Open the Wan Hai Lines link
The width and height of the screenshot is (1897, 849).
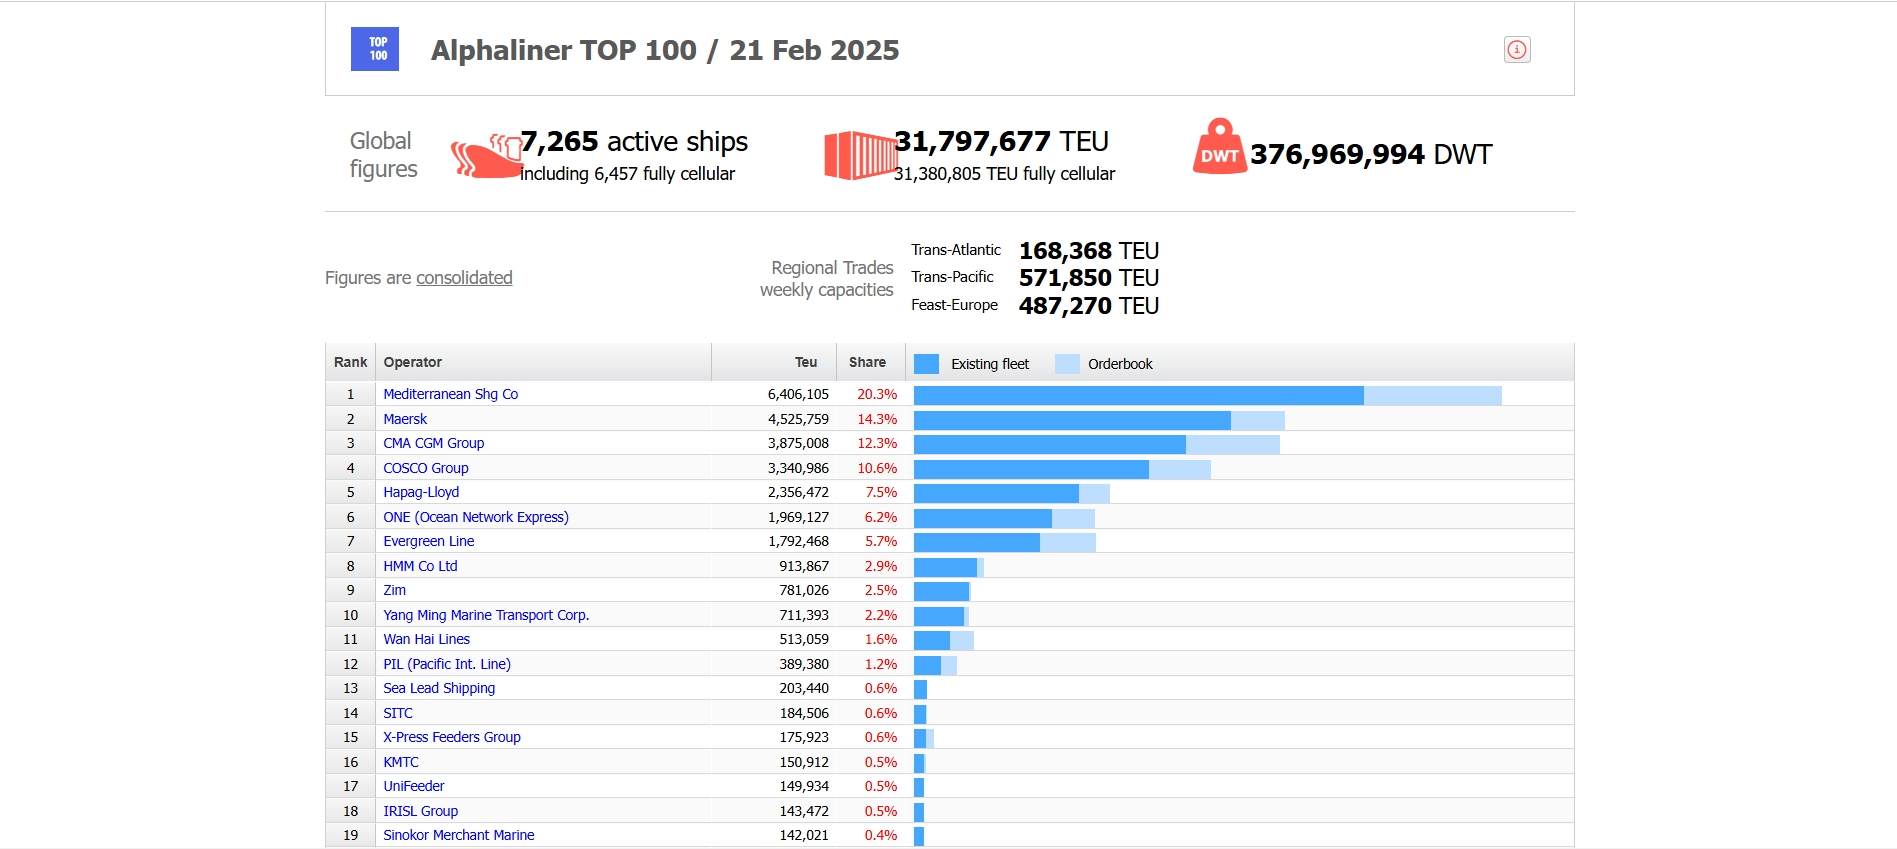[x=427, y=639]
